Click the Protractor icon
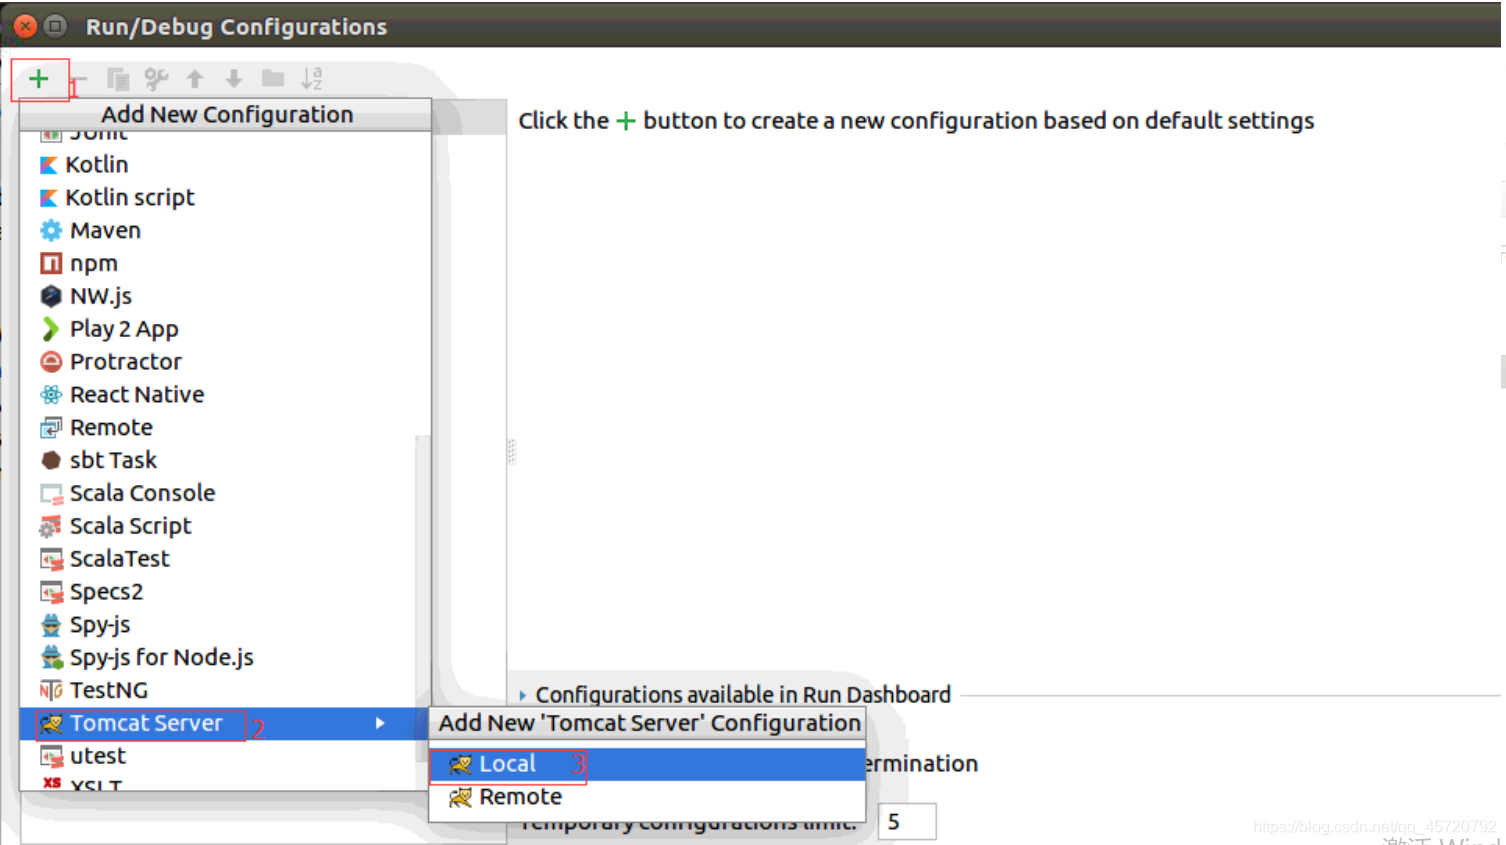Image resolution: width=1506 pixels, height=845 pixels. click(x=51, y=362)
